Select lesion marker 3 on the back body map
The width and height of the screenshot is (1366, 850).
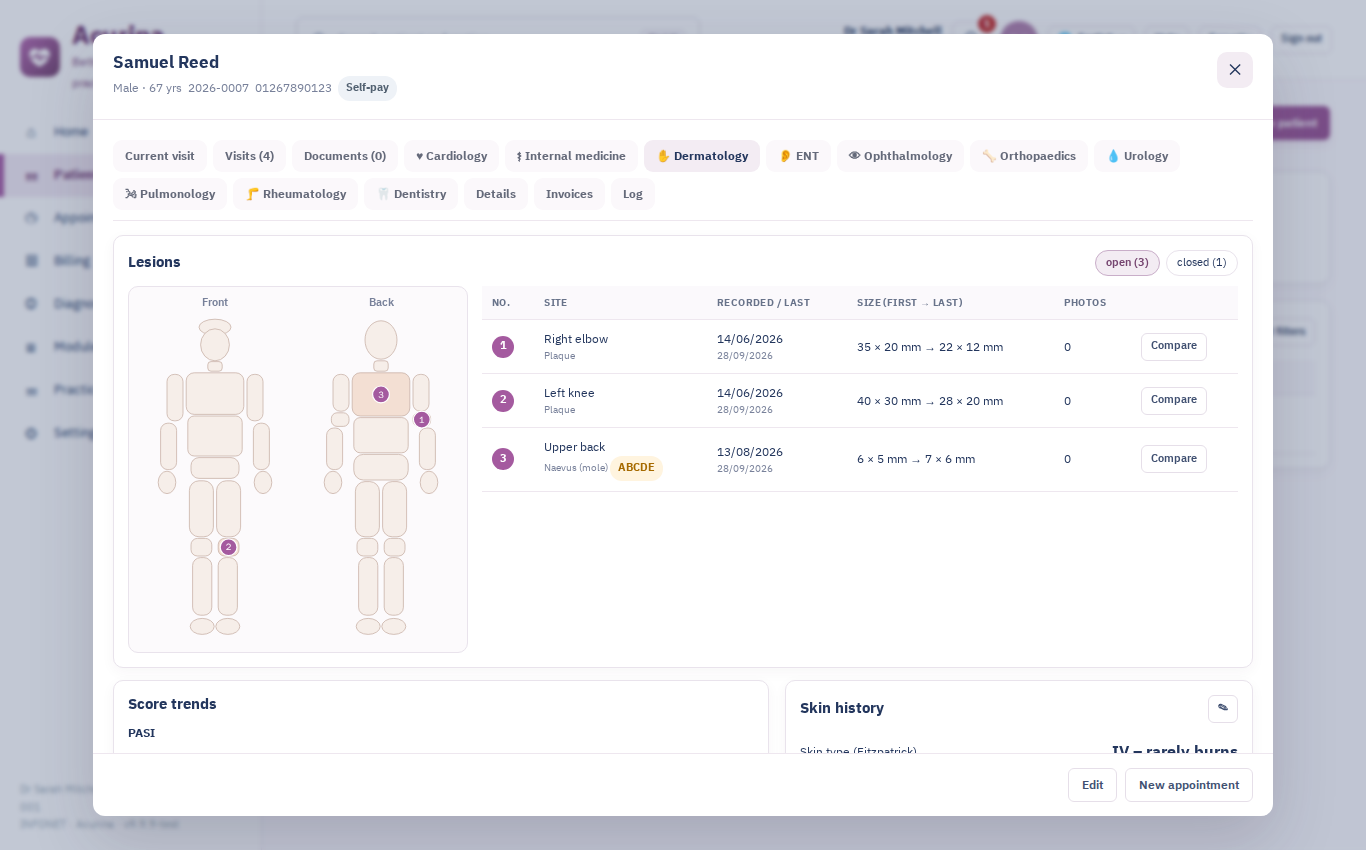click(x=381, y=394)
